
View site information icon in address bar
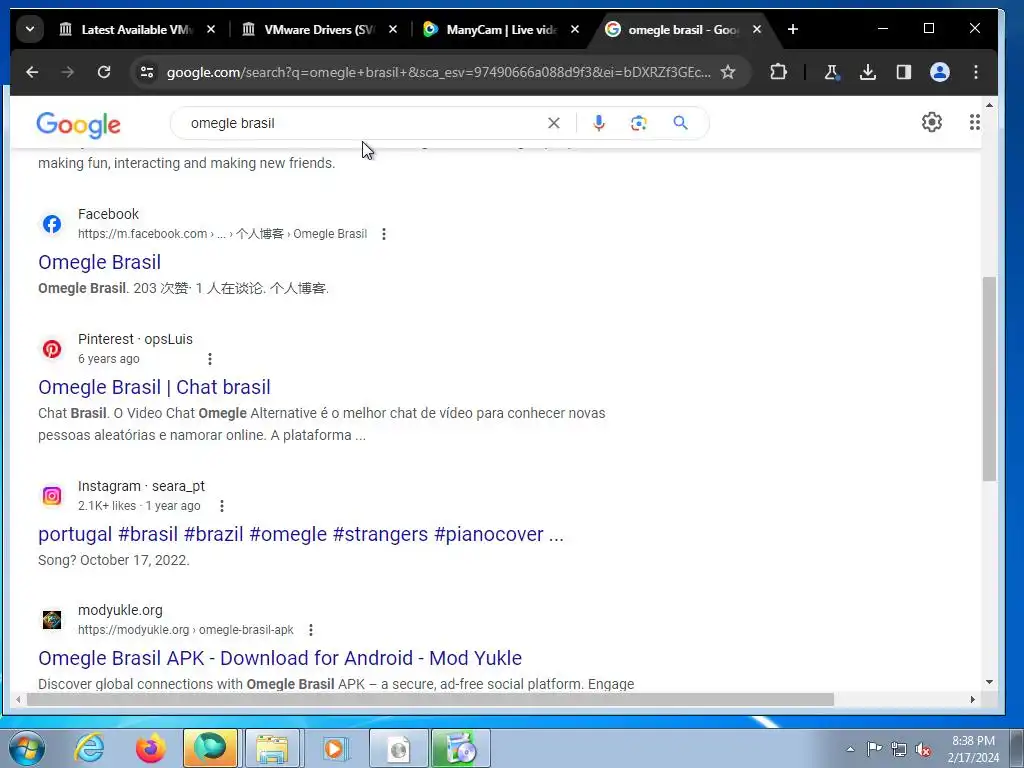tap(147, 72)
